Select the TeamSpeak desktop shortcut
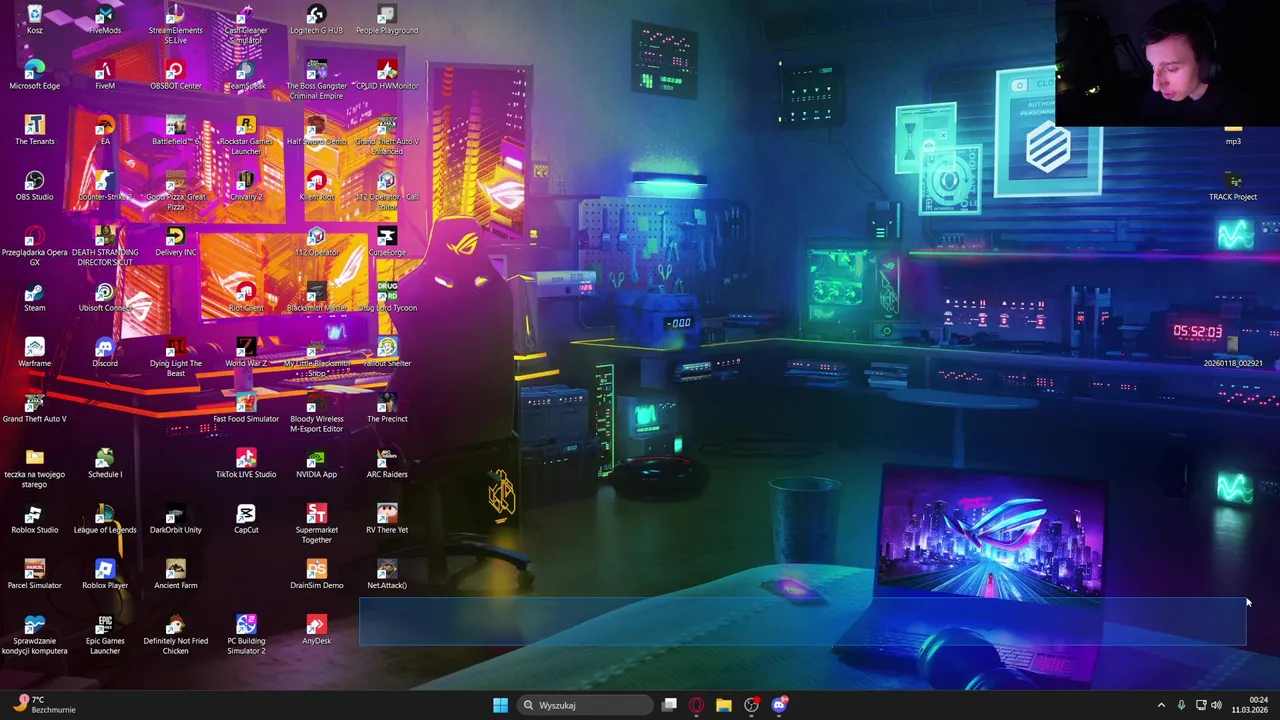The width and height of the screenshot is (1280, 720). click(x=246, y=75)
